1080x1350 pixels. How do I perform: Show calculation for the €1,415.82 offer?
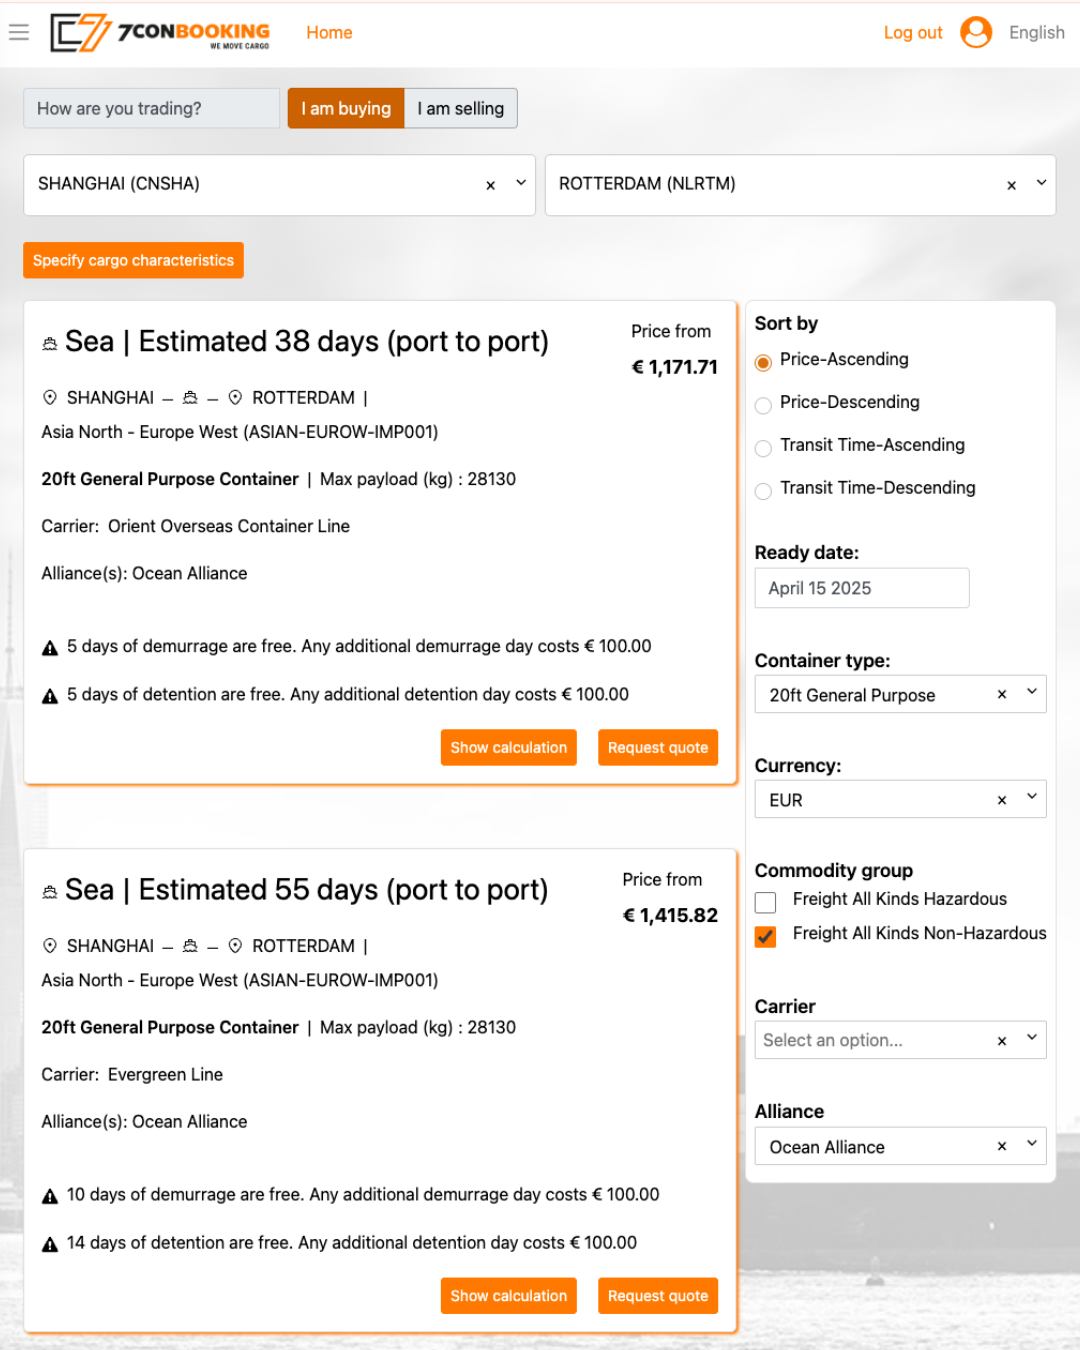pyautogui.click(x=509, y=1295)
